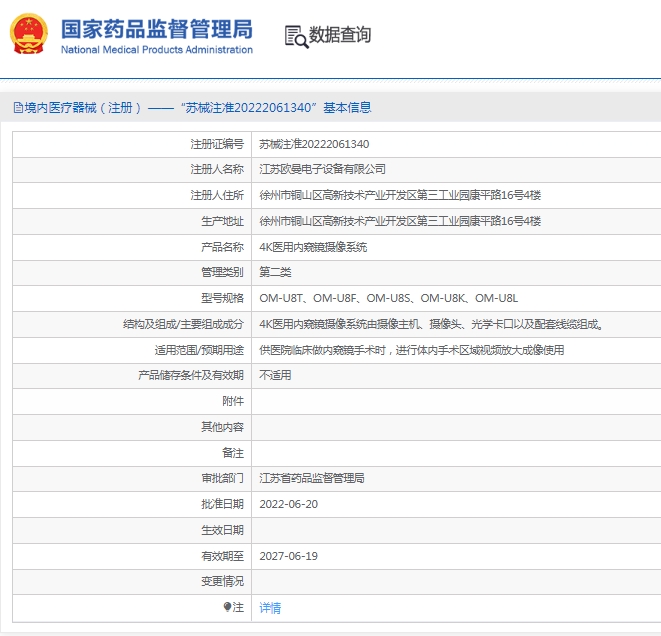Image resolution: width=661 pixels, height=636 pixels.
Task: Select the 备注 label
Action: [x=233, y=453]
